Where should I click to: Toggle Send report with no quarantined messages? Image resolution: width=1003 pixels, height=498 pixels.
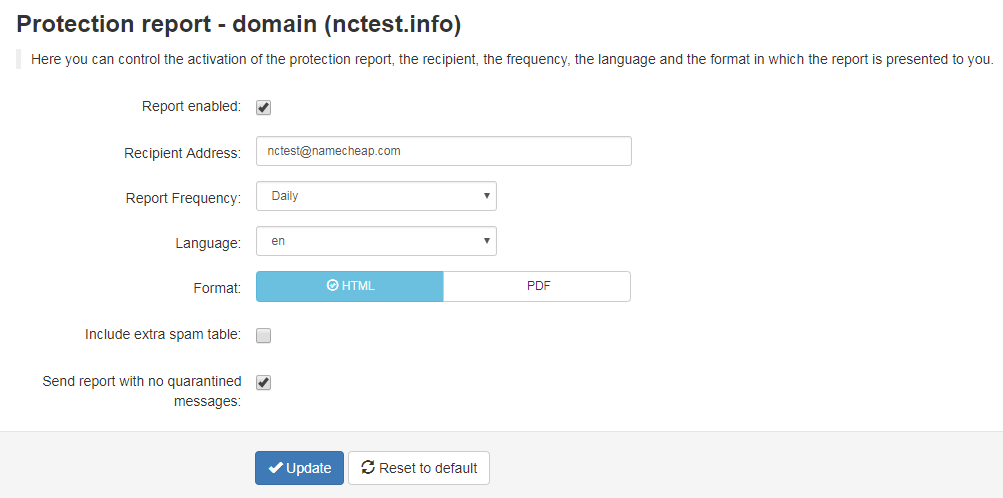coord(264,382)
